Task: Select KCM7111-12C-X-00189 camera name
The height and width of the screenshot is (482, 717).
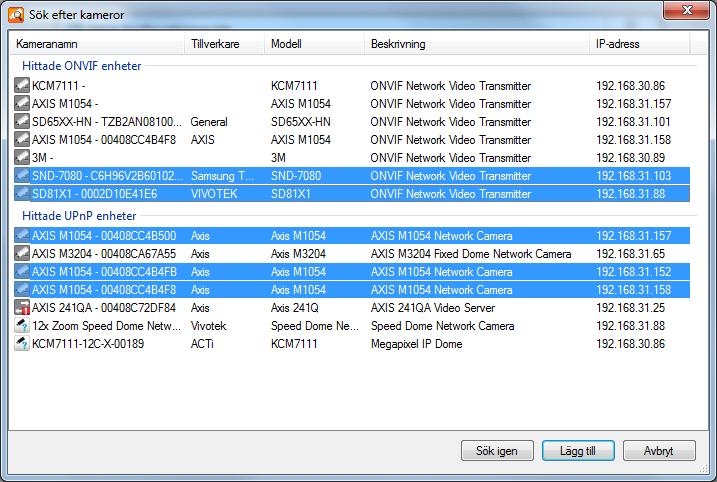Action: tap(88, 344)
